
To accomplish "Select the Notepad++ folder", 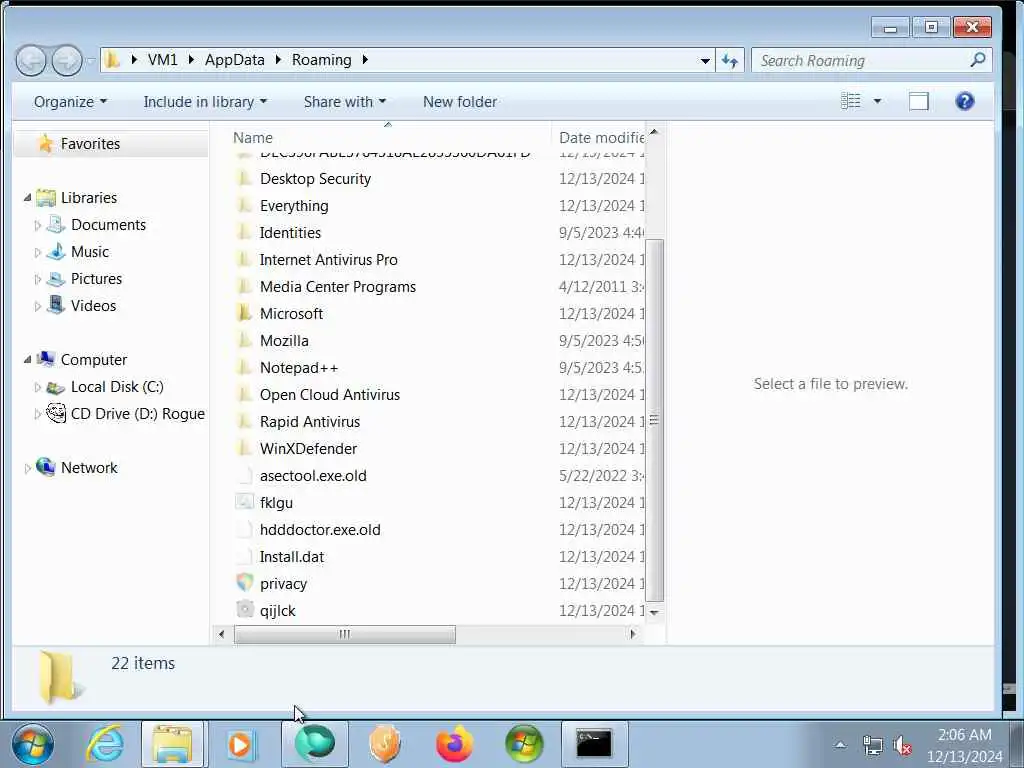I will point(298,368).
